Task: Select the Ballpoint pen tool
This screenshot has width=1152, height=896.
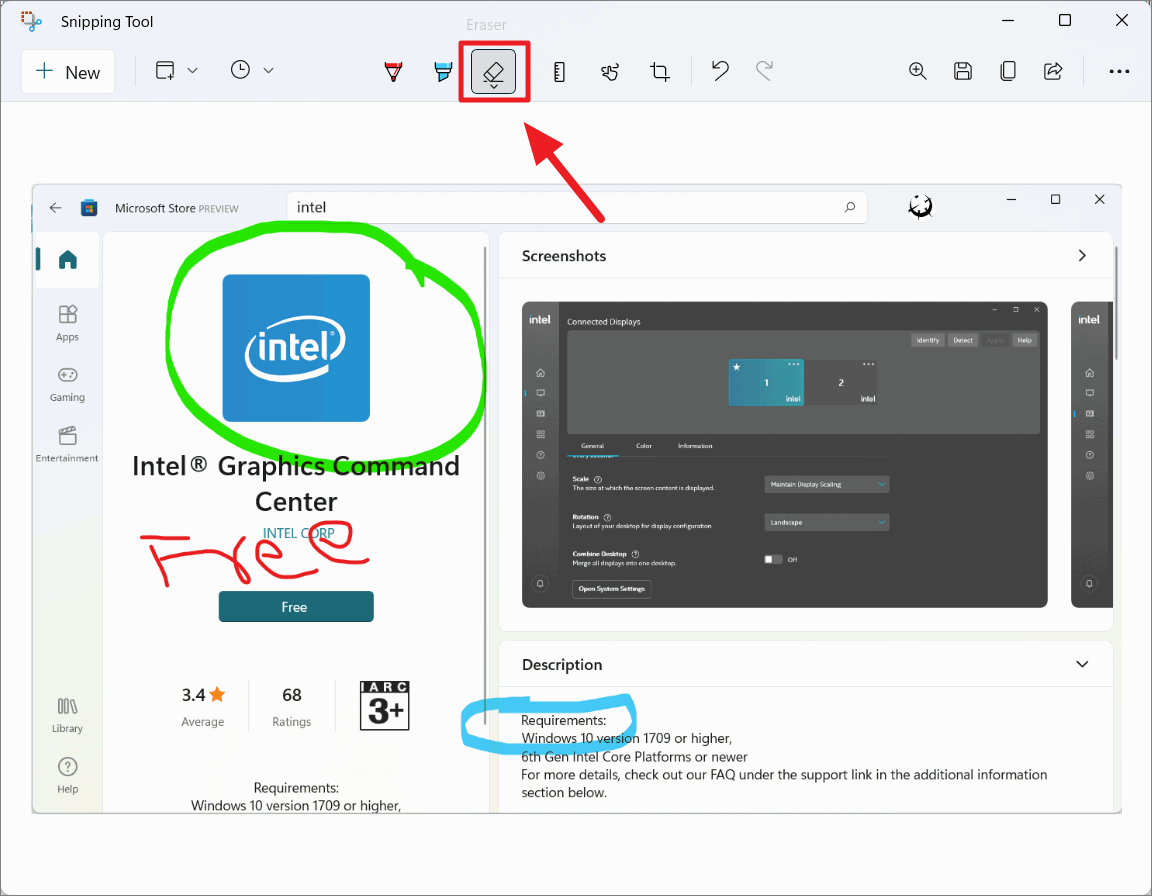Action: coord(394,71)
